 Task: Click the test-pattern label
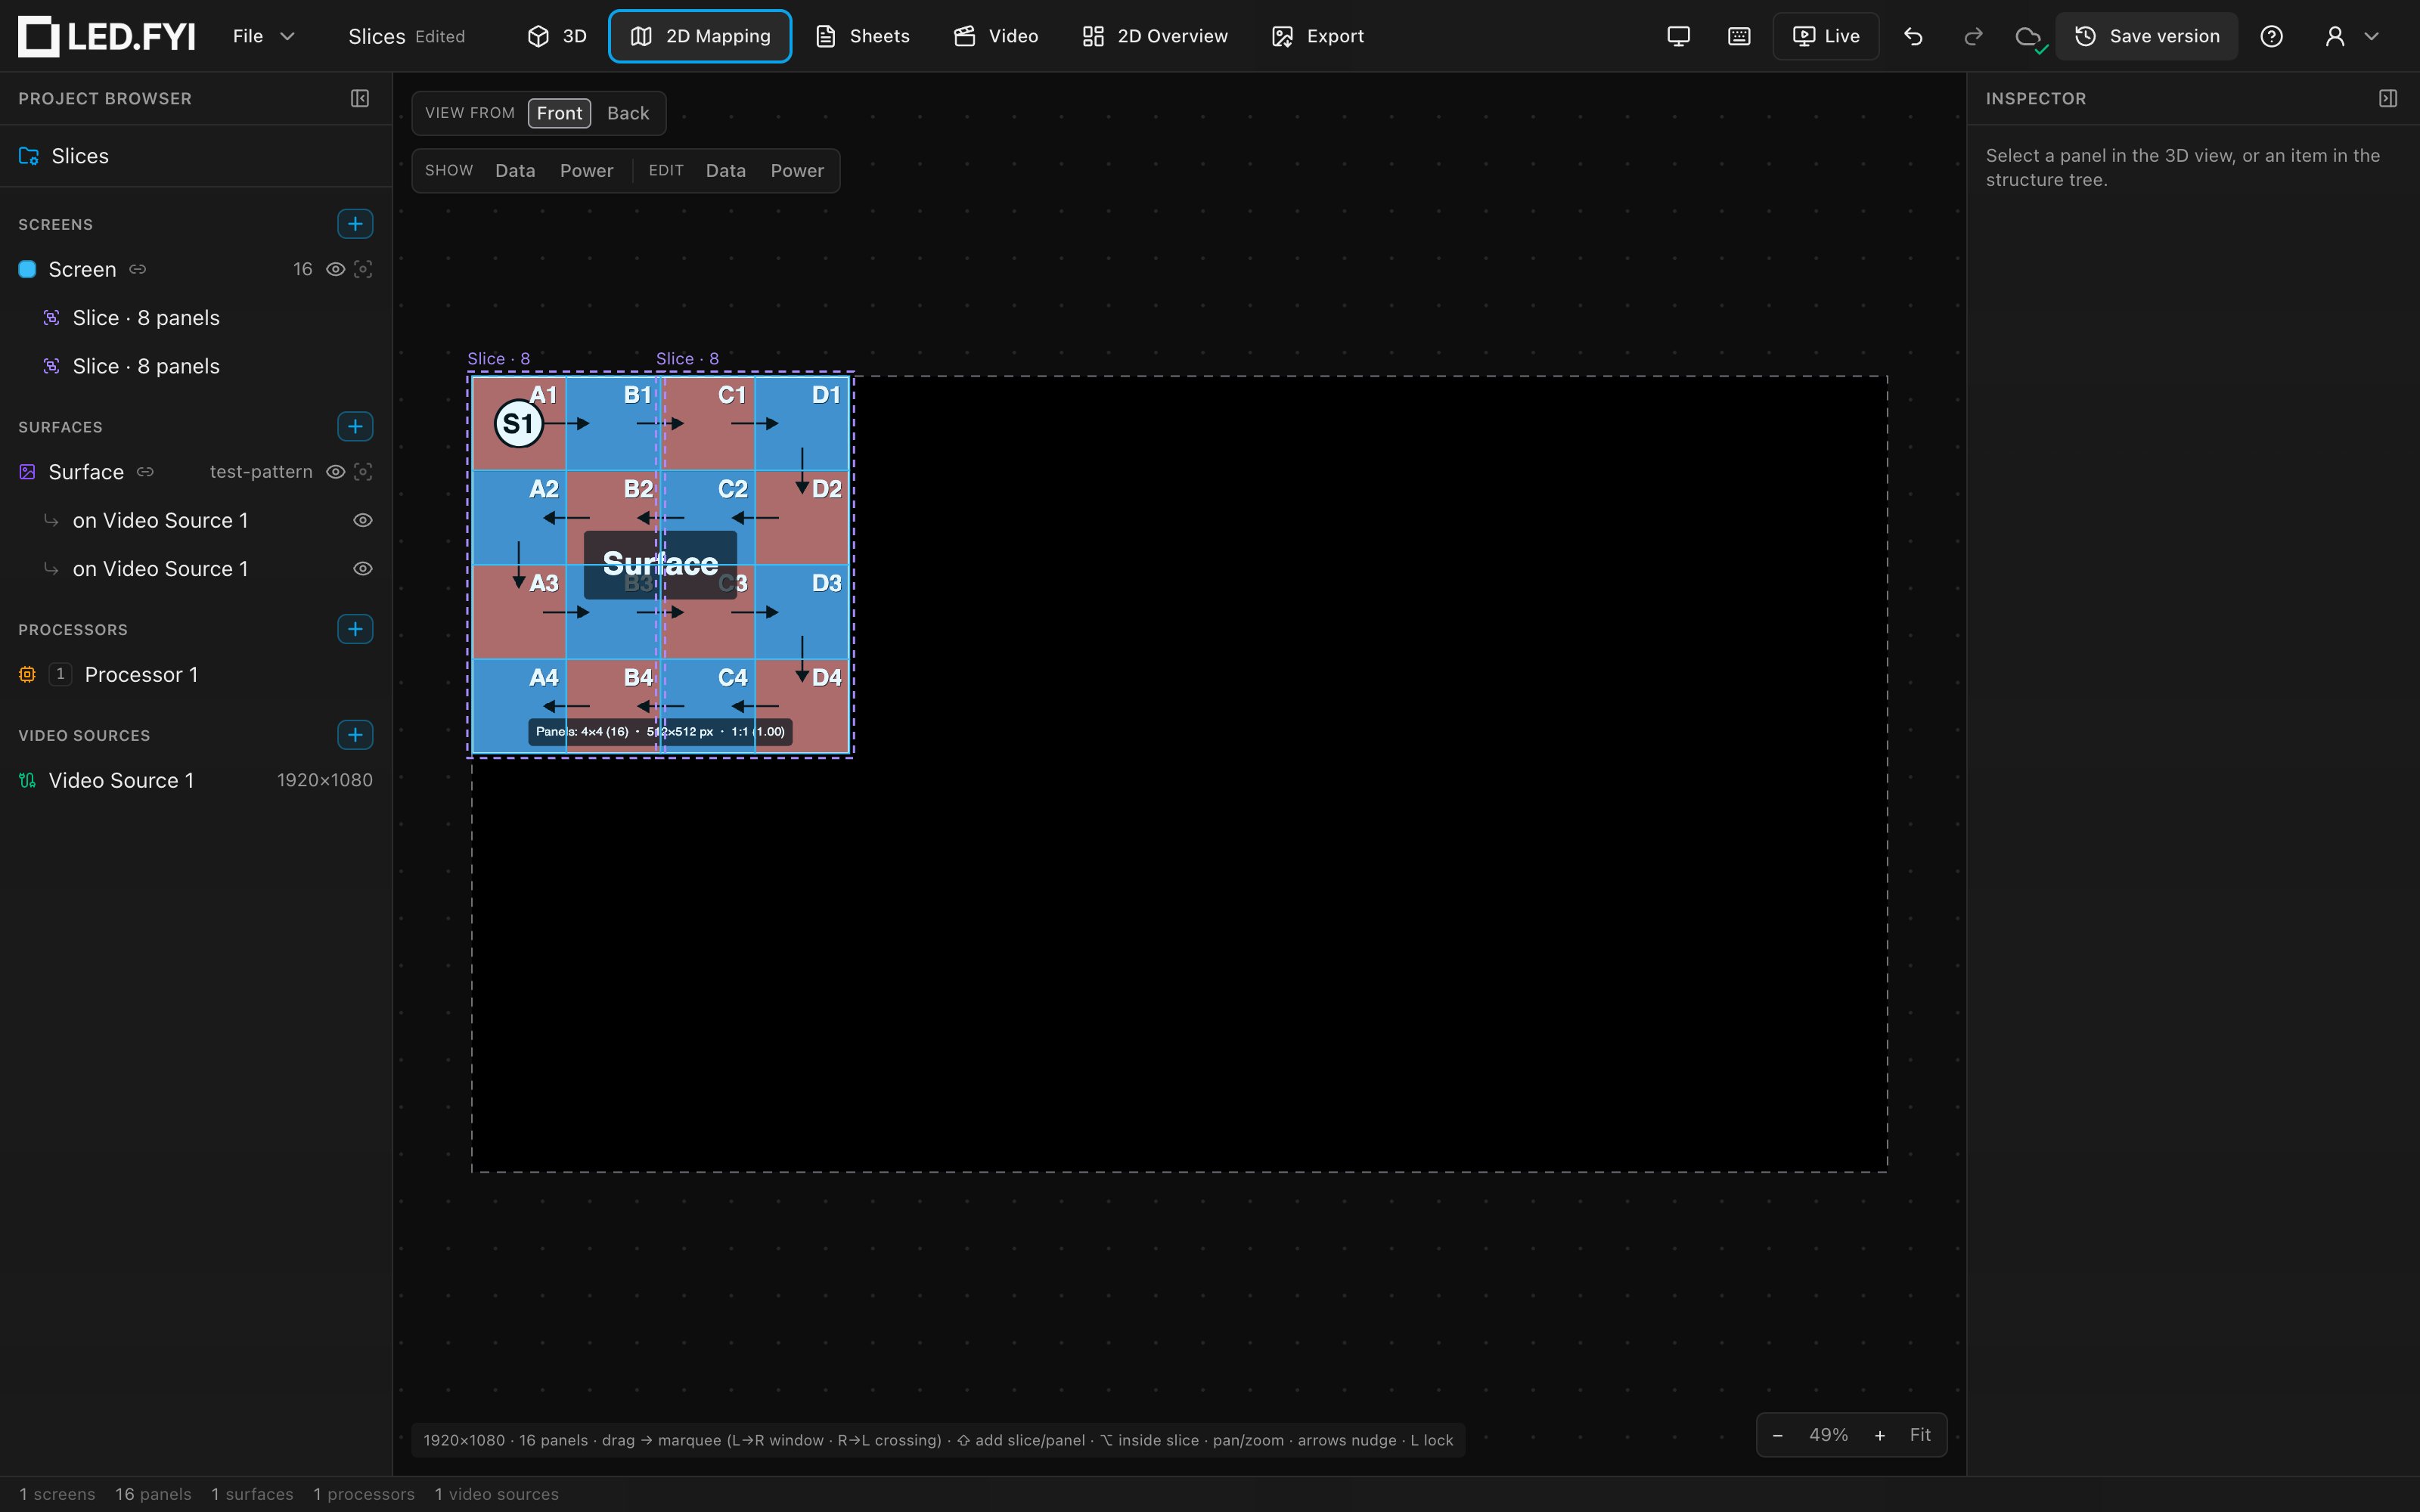(x=261, y=472)
